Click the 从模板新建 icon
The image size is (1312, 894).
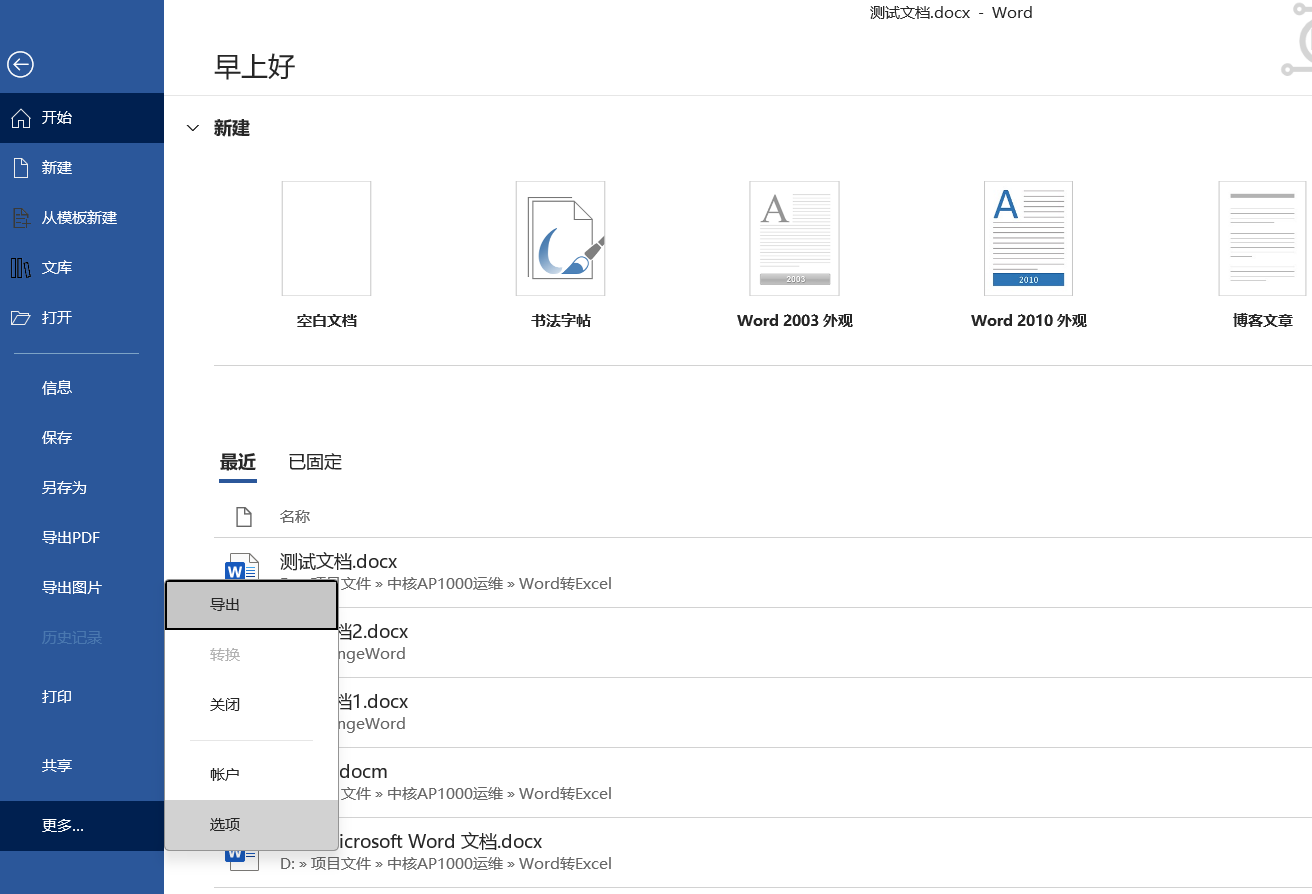(x=21, y=218)
